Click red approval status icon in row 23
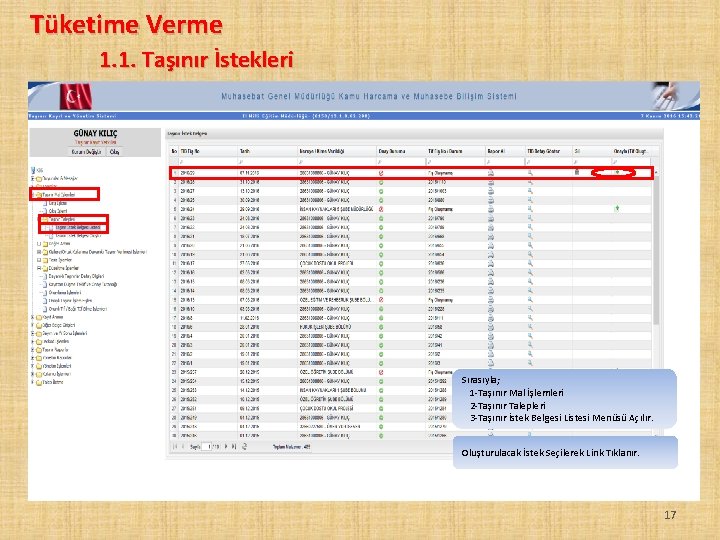The width and height of the screenshot is (720, 540). [381, 372]
